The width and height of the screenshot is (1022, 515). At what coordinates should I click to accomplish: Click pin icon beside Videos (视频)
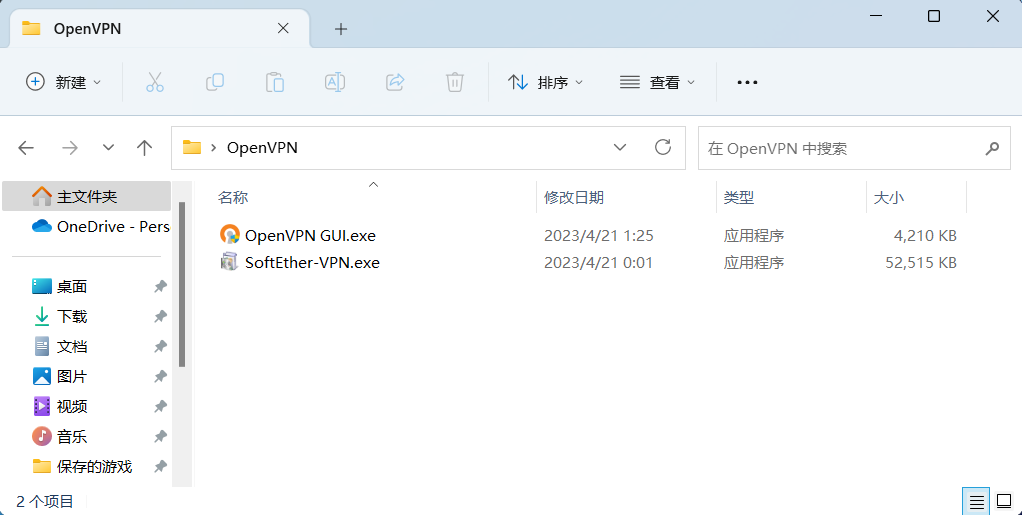point(160,406)
